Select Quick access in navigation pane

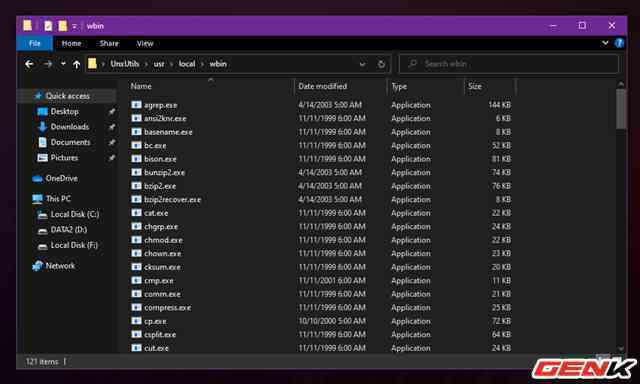pyautogui.click(x=68, y=96)
